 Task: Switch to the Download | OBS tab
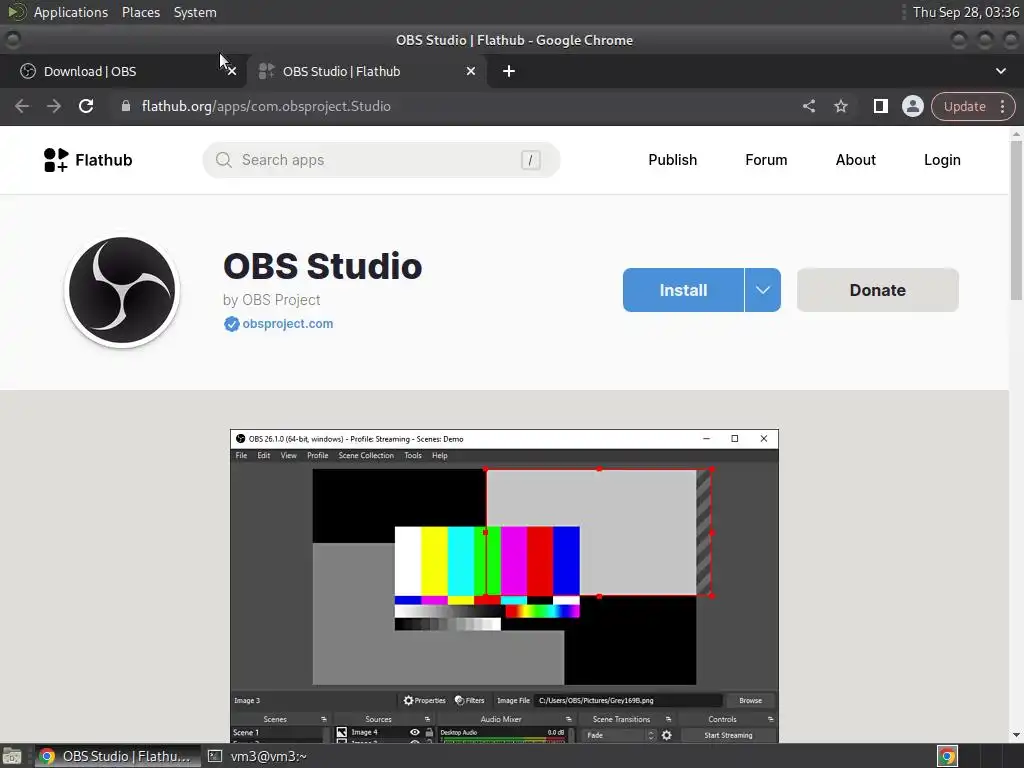(123, 71)
